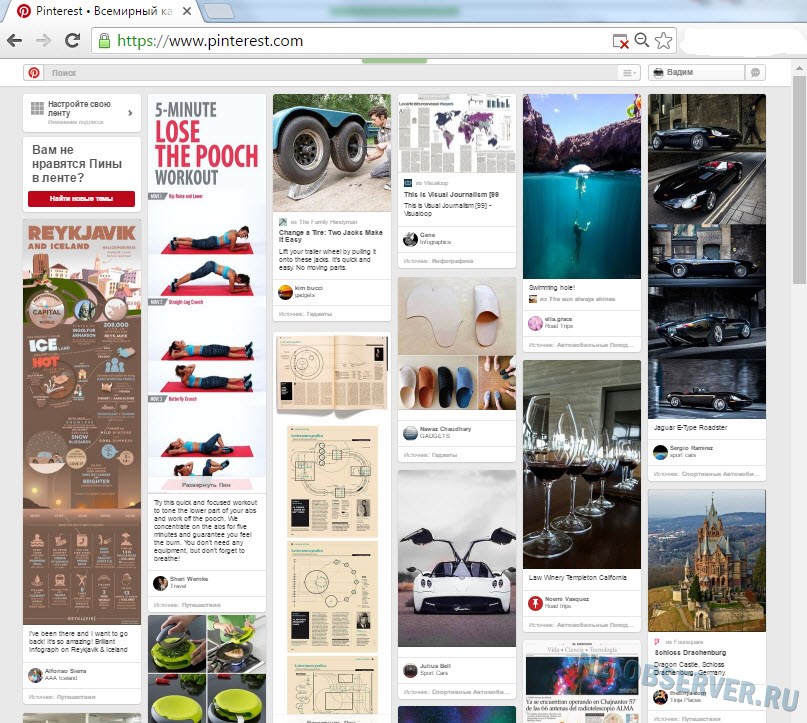The width and height of the screenshot is (807, 723).
Task: Click the ella.grace pinner avatar
Action: click(x=535, y=323)
